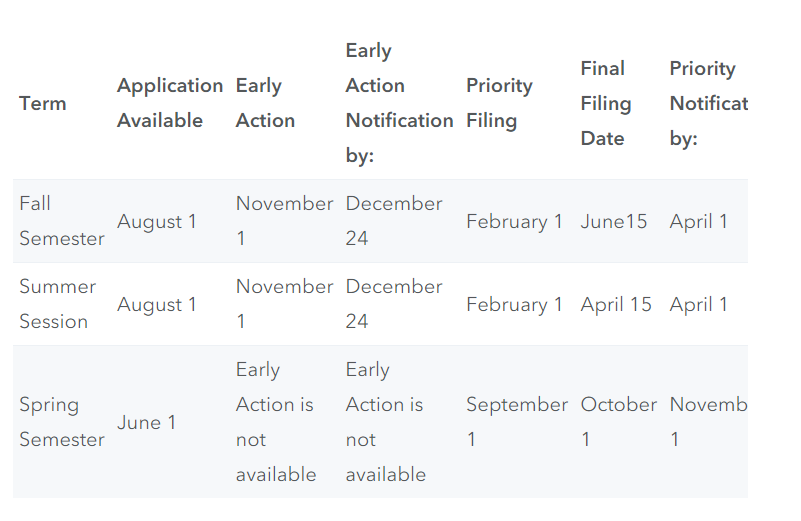Image resolution: width=801 pixels, height=521 pixels.
Task: Click the "Term" column header
Action: coord(43,103)
